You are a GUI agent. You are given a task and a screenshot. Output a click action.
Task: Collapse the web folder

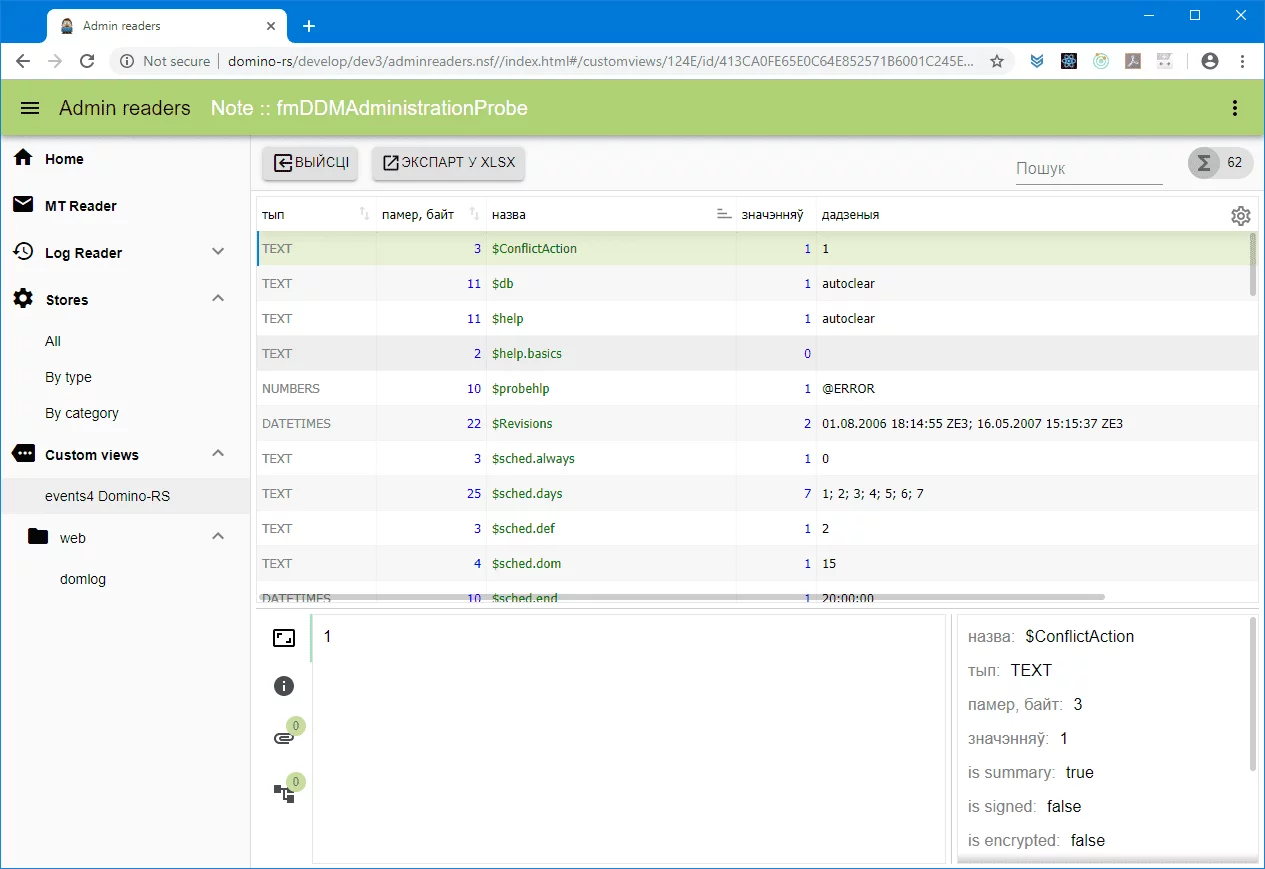coord(218,537)
